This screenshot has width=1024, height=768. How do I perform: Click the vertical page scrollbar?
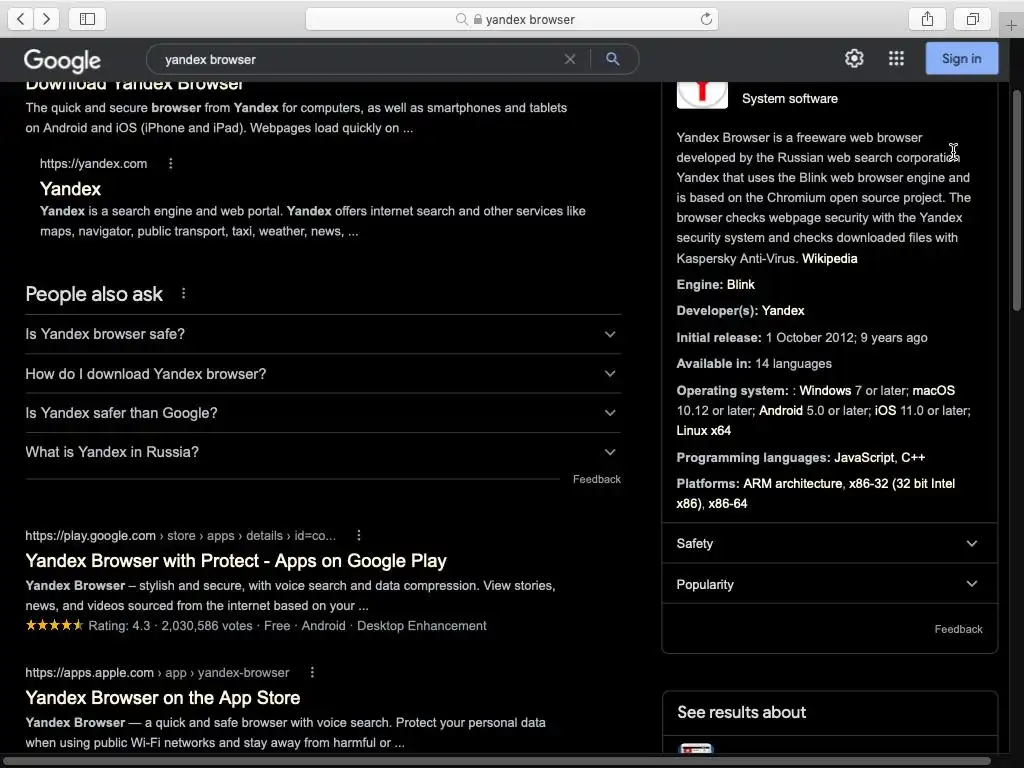pyautogui.click(x=1016, y=201)
